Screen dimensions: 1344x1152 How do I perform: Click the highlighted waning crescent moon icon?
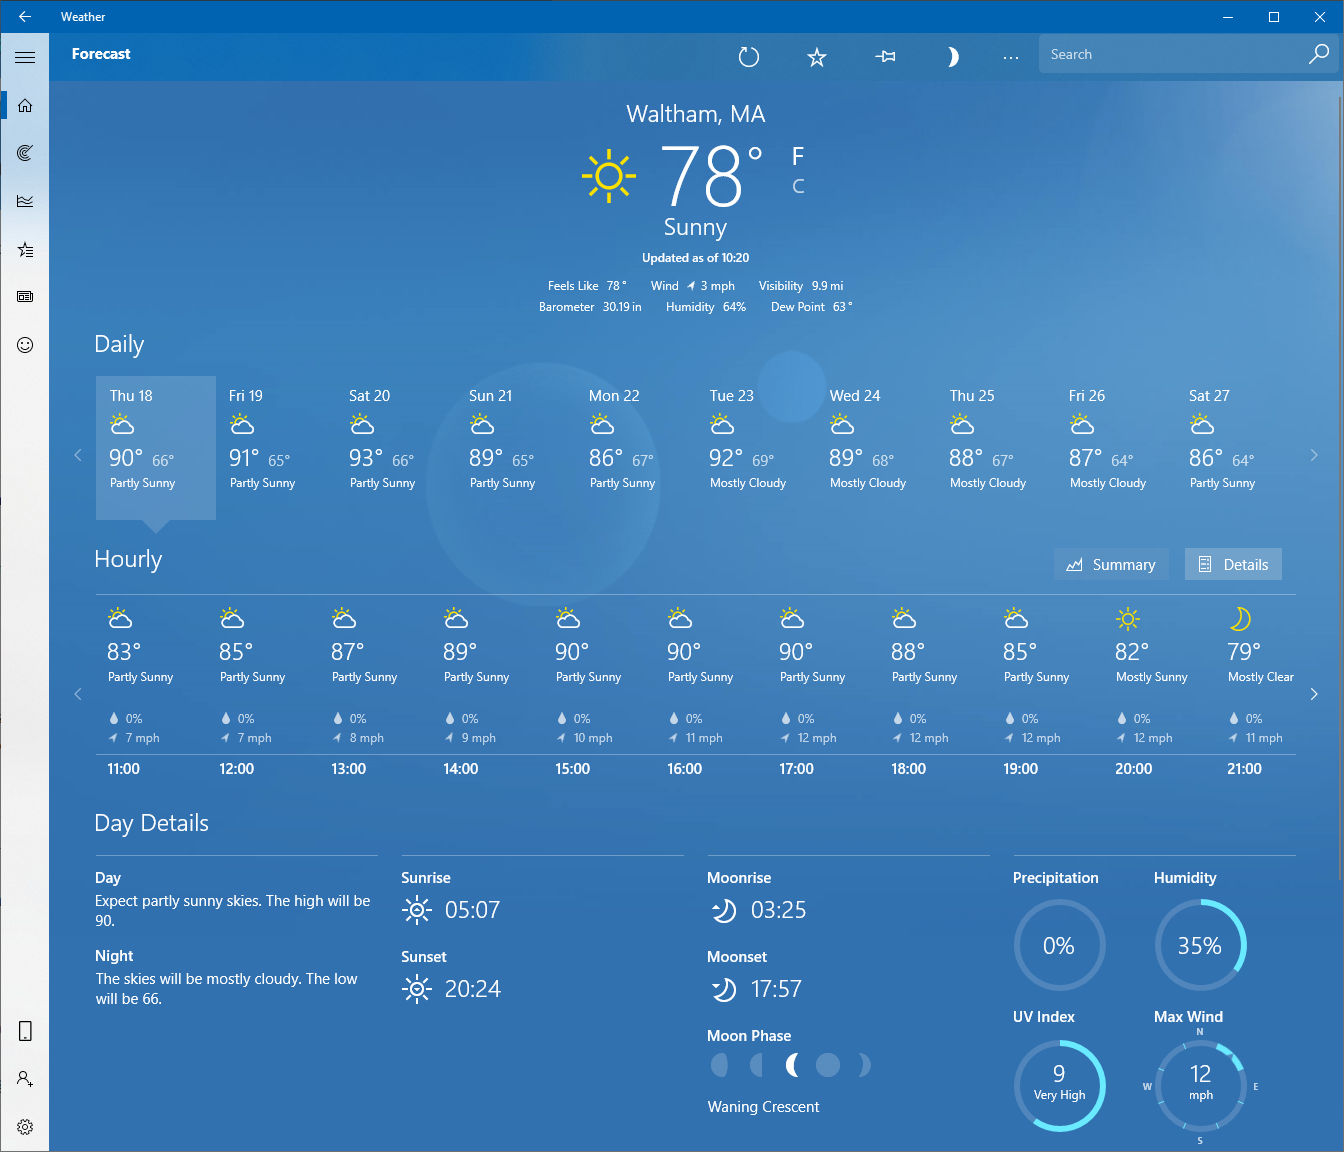point(792,1065)
